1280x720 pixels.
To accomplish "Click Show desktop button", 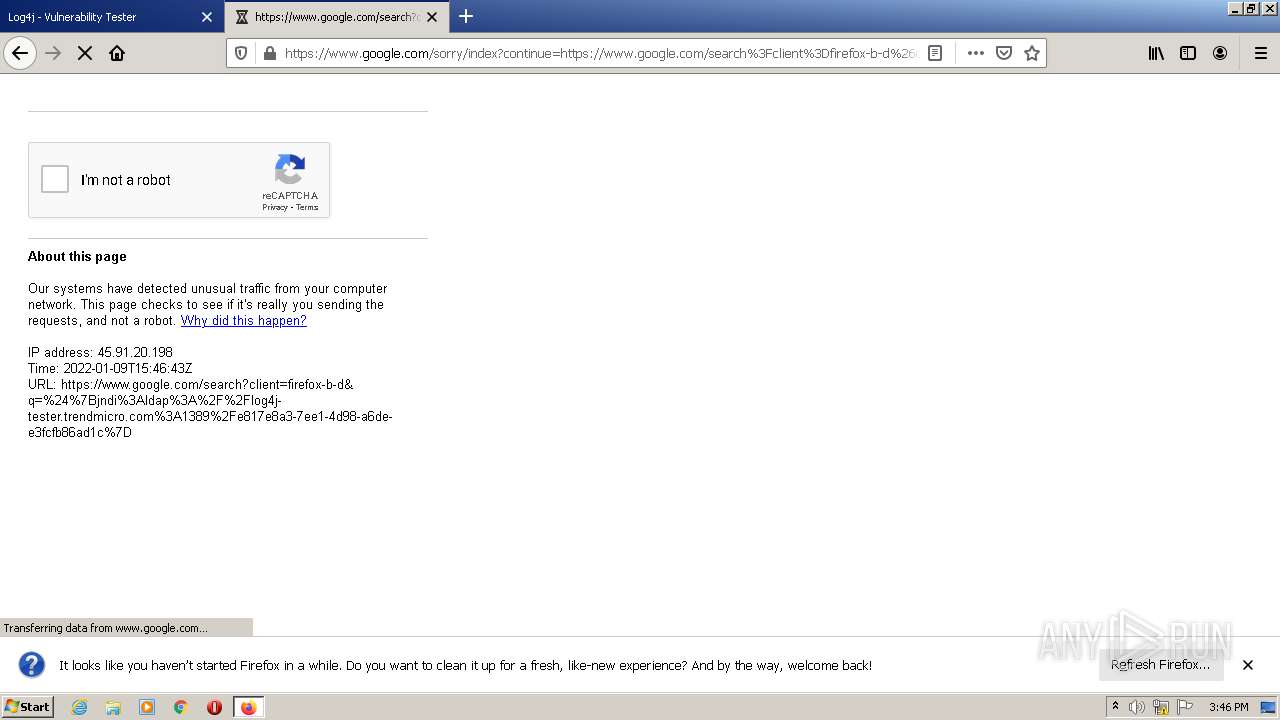I will pos(1269,707).
